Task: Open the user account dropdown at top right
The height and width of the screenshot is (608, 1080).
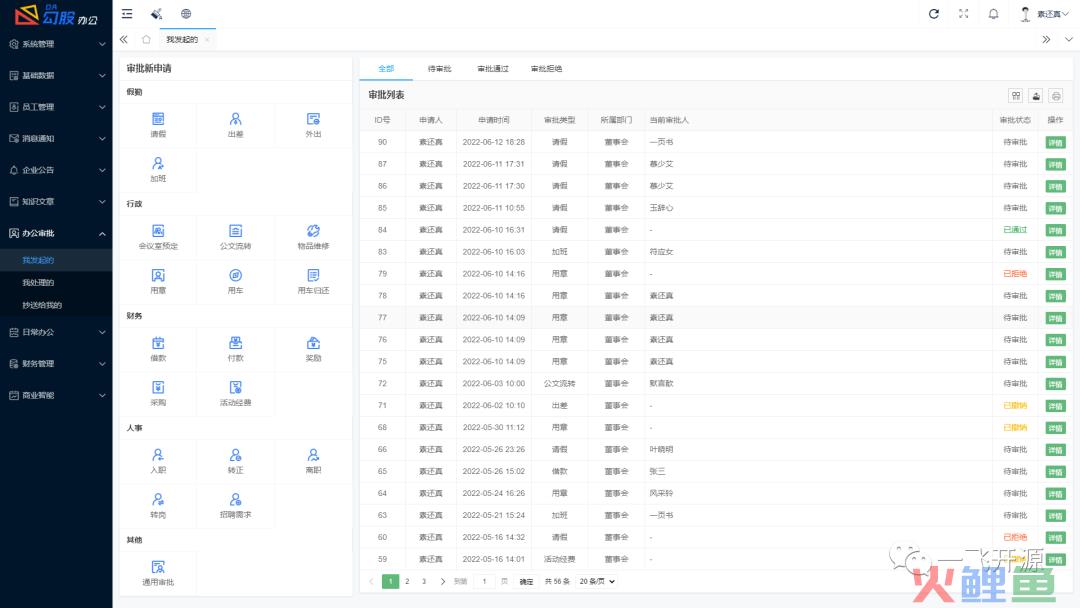Action: coord(1044,14)
